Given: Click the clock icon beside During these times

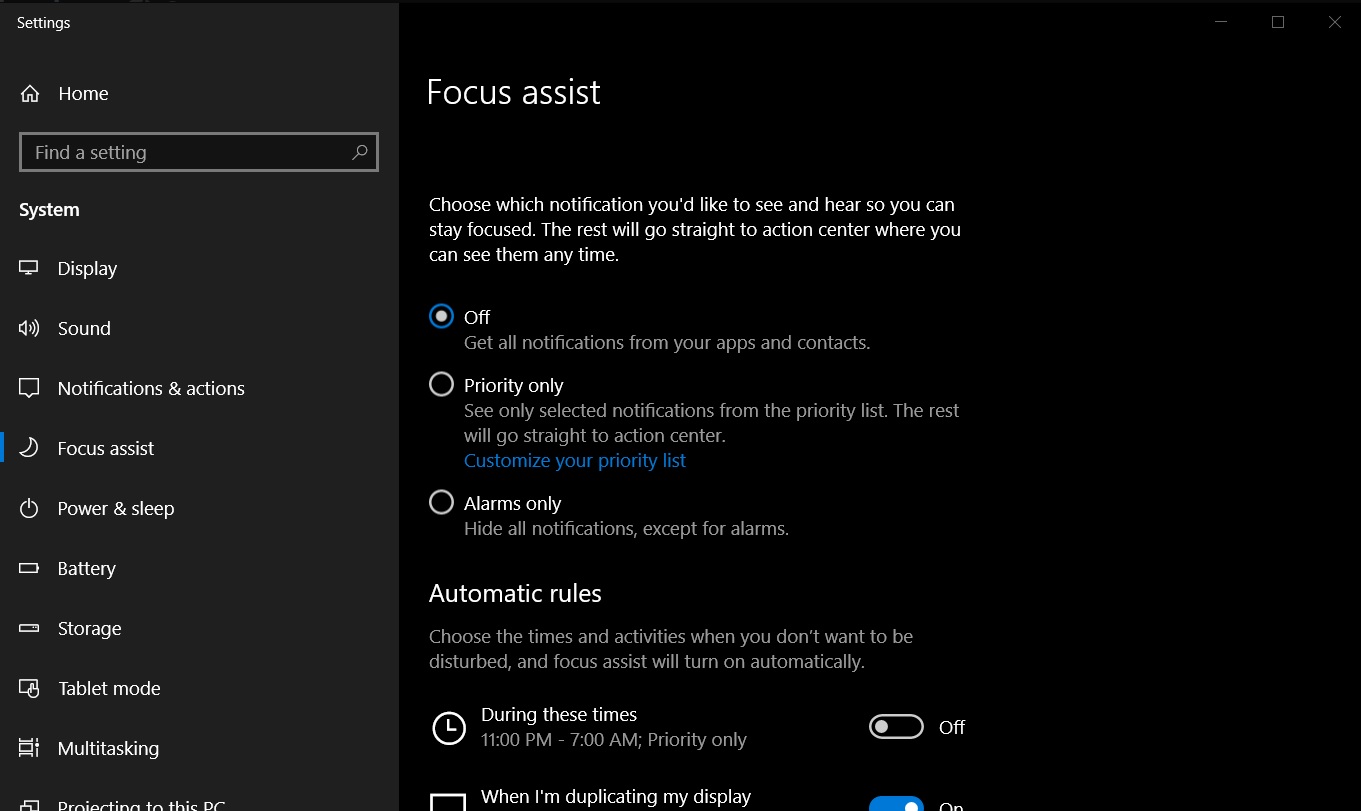Looking at the screenshot, I should (x=449, y=728).
